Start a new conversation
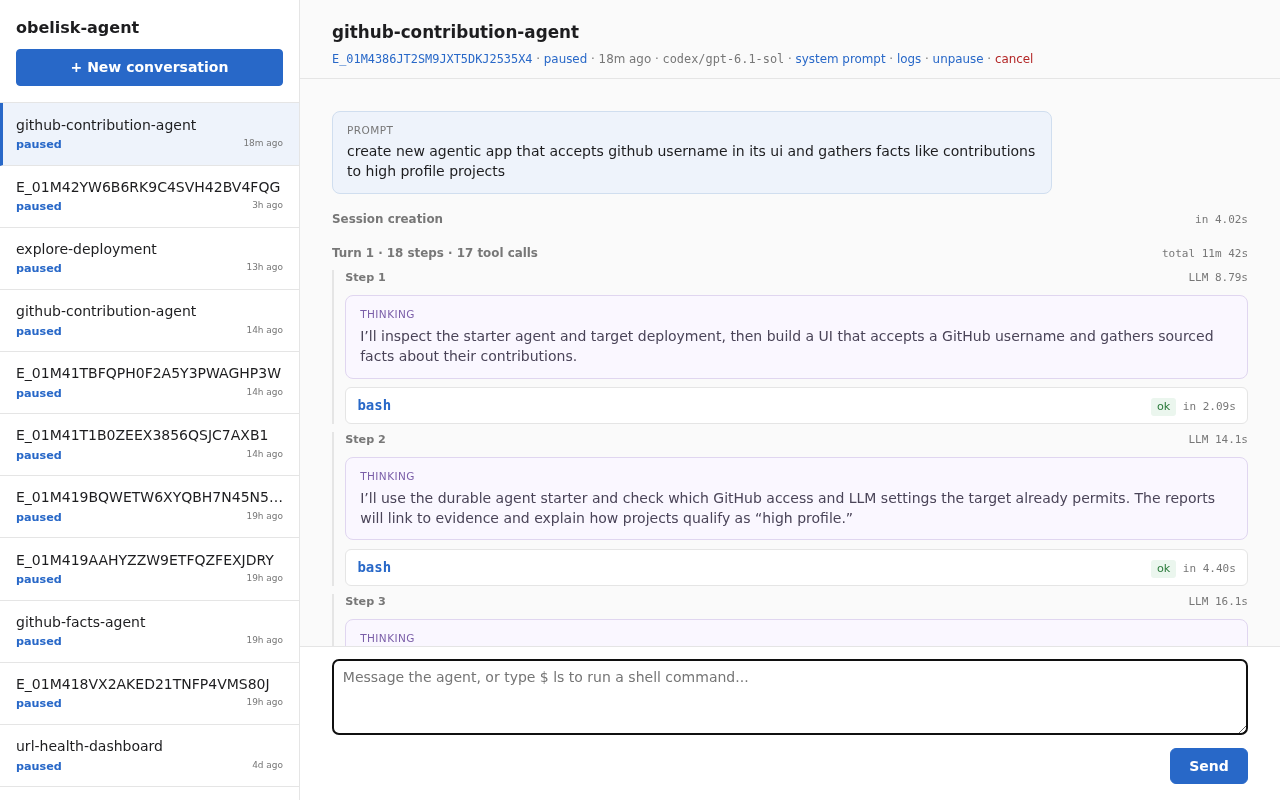1280x800 pixels. (149, 67)
